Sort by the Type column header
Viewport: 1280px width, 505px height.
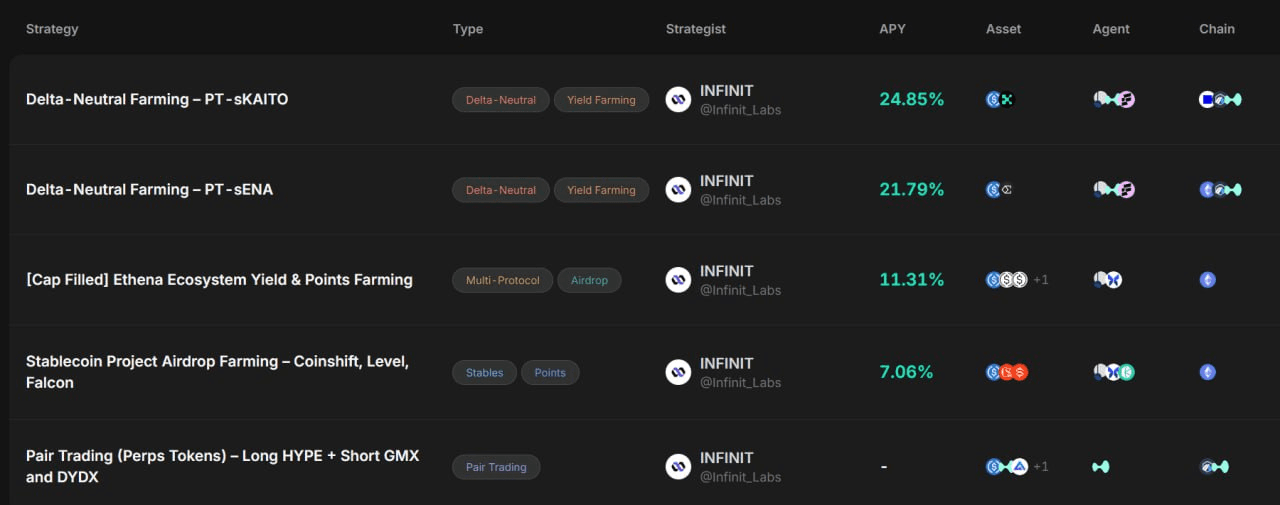click(x=468, y=29)
